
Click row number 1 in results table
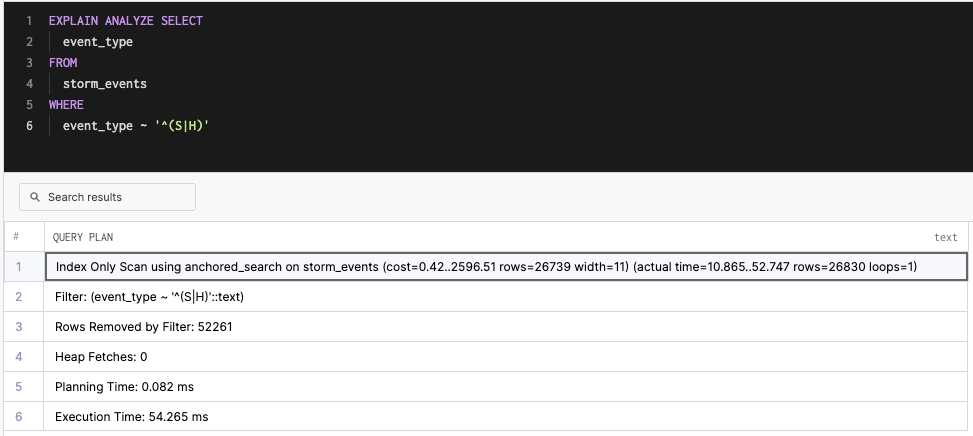16,267
